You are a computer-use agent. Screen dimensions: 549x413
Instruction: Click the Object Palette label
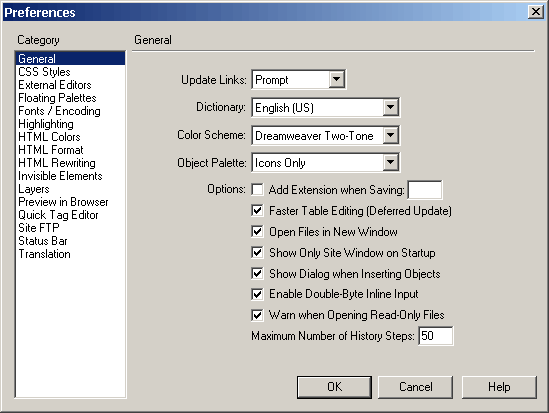212,163
